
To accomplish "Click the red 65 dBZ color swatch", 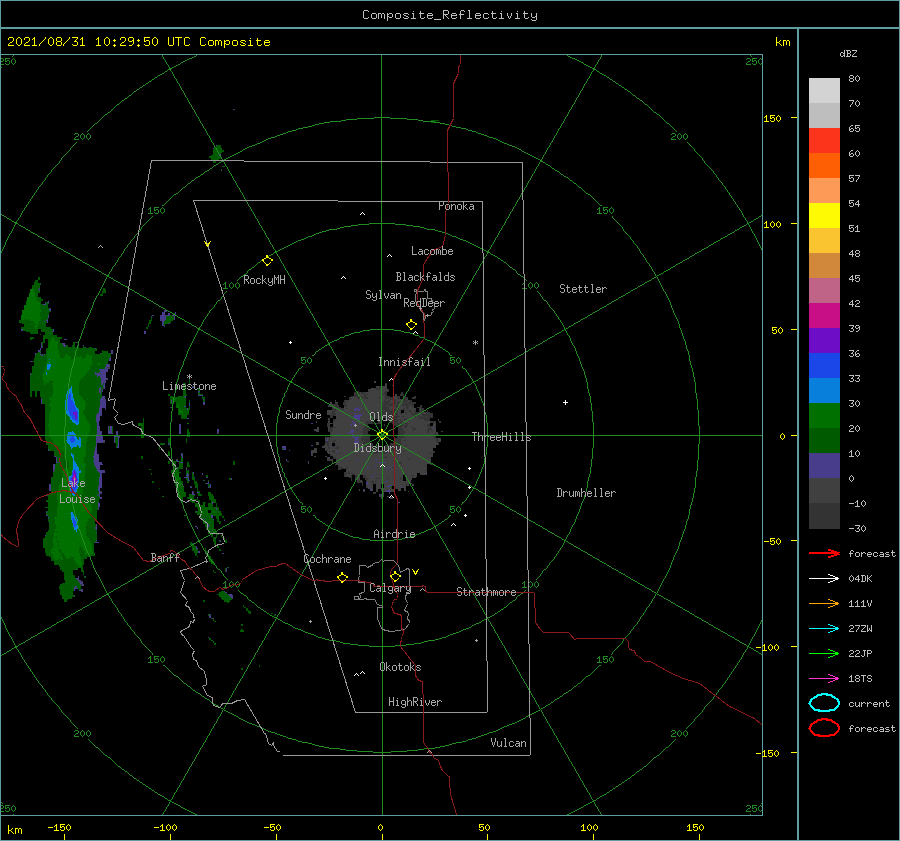I will click(x=824, y=140).
